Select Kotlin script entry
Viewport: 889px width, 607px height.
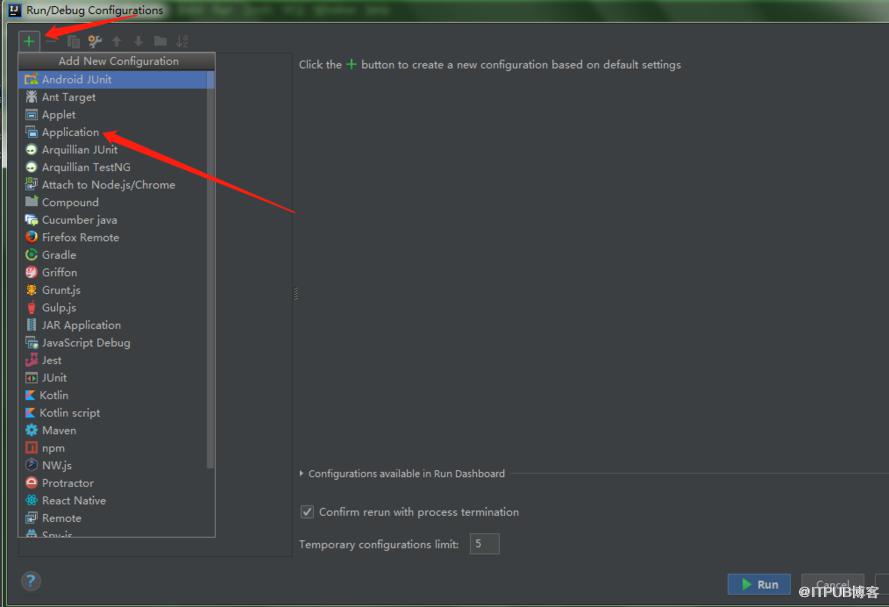point(116,413)
